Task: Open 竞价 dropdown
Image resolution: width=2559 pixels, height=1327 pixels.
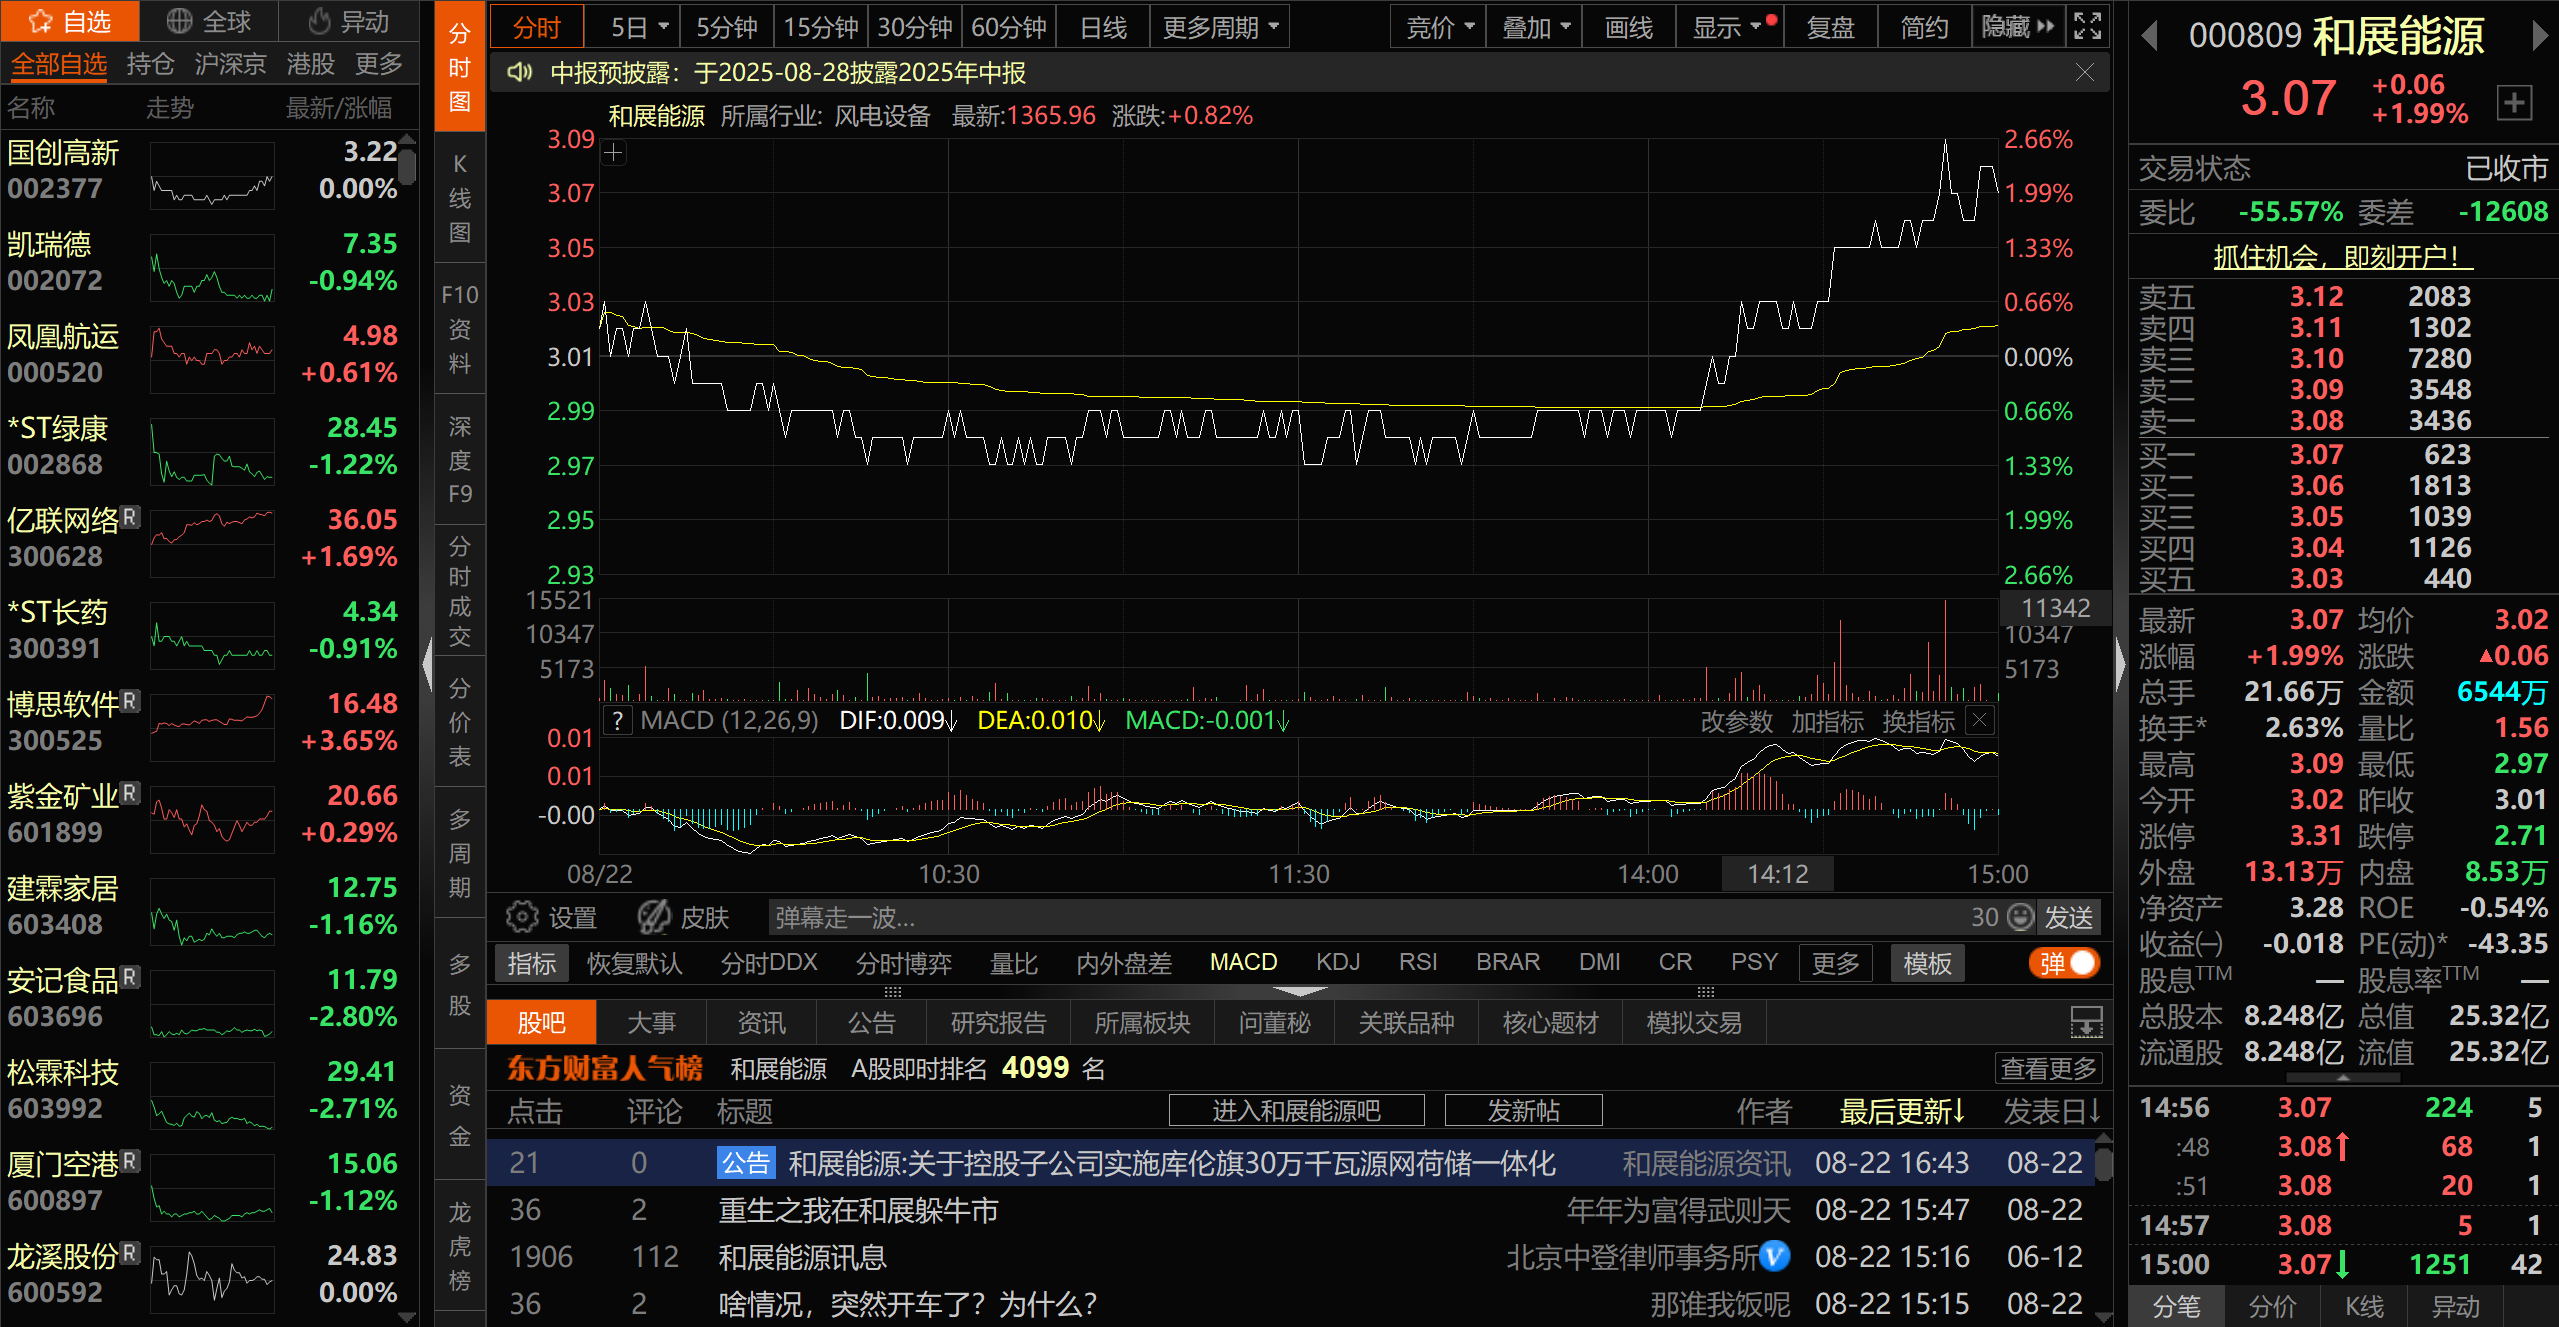Action: pyautogui.click(x=1440, y=27)
